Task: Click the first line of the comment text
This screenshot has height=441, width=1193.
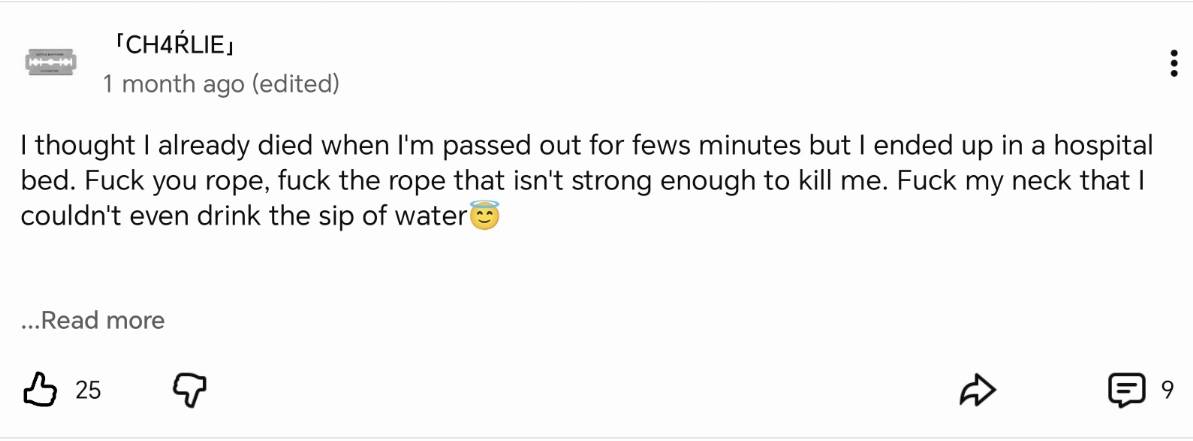Action: [x=586, y=145]
